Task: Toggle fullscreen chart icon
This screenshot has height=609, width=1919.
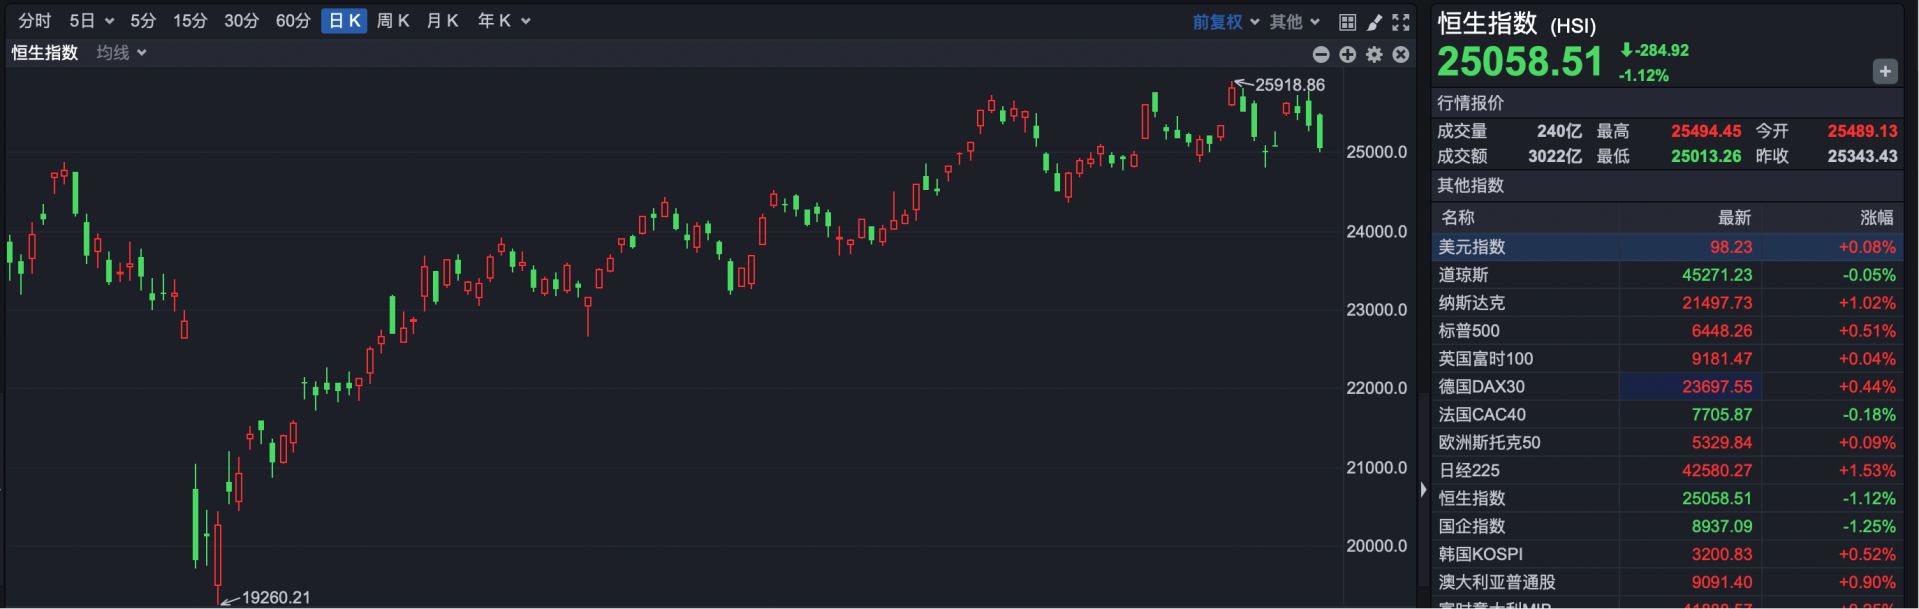Action: pos(1401,22)
